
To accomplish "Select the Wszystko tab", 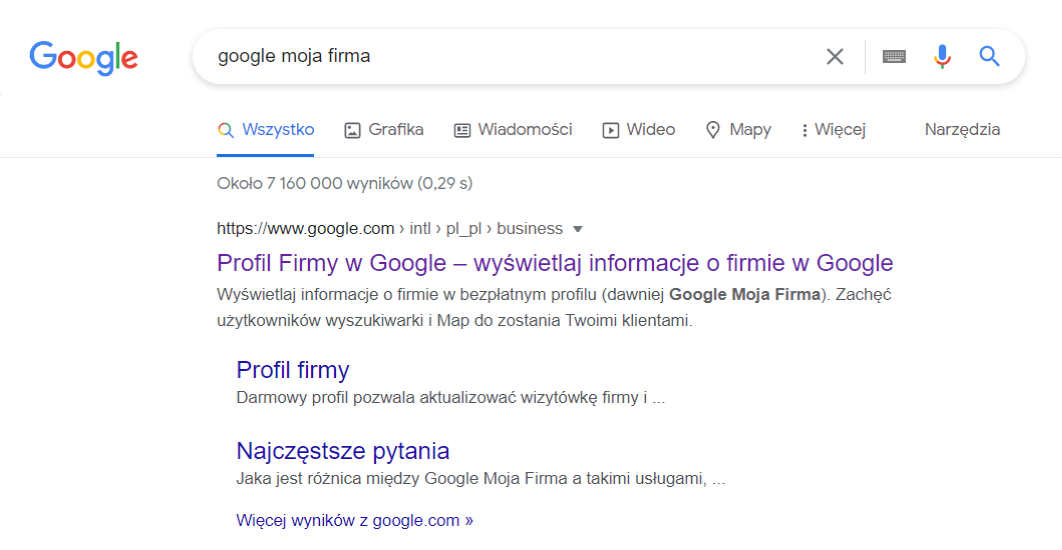I will 266,129.
